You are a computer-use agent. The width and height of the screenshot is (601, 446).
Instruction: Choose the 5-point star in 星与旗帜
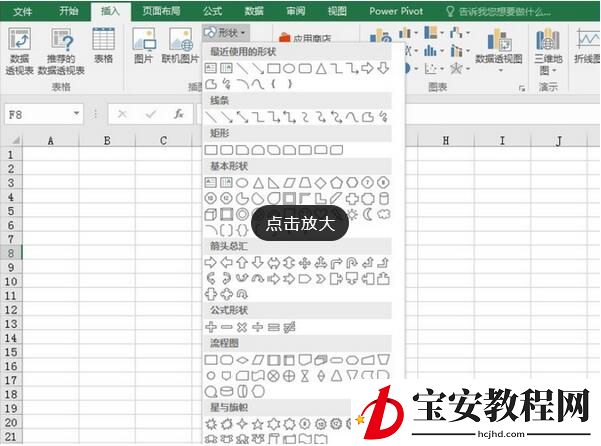pyautogui.click(x=258, y=424)
